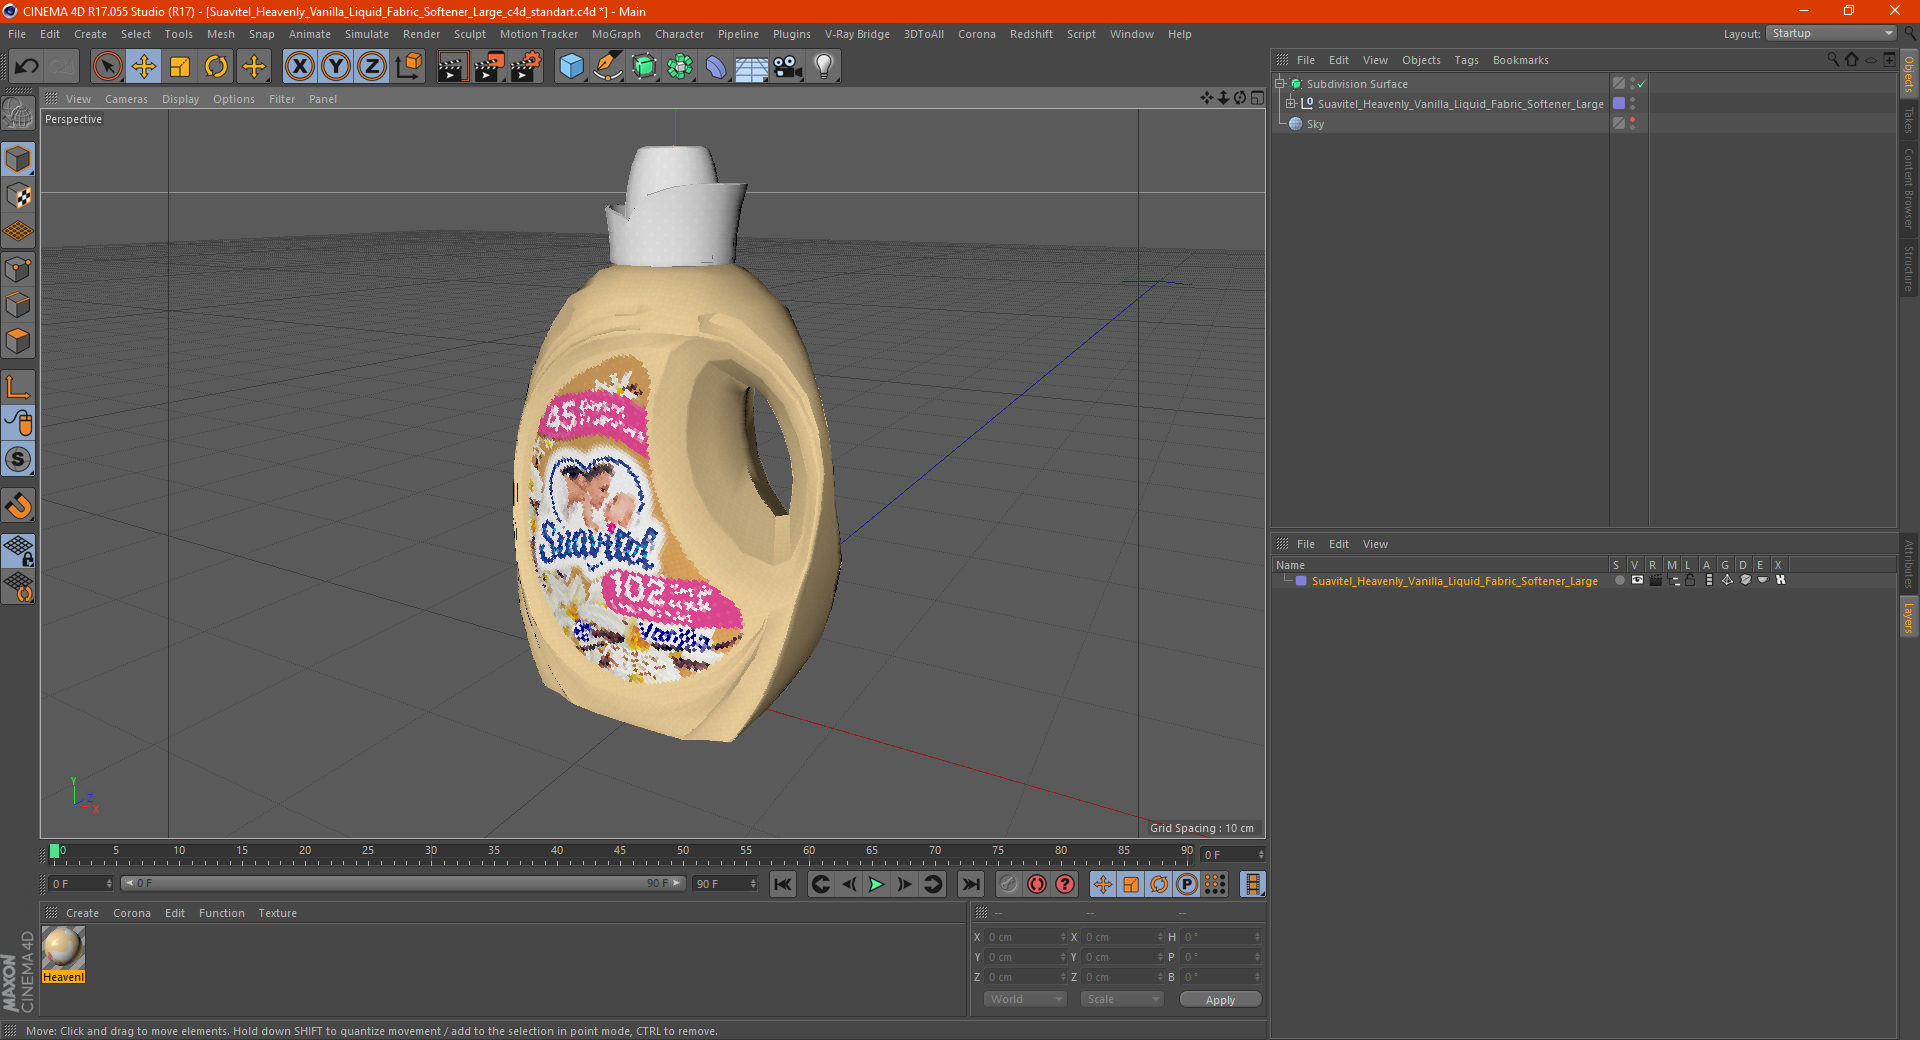This screenshot has width=1920, height=1040.
Task: Open viewport Cameras menu
Action: [126, 99]
